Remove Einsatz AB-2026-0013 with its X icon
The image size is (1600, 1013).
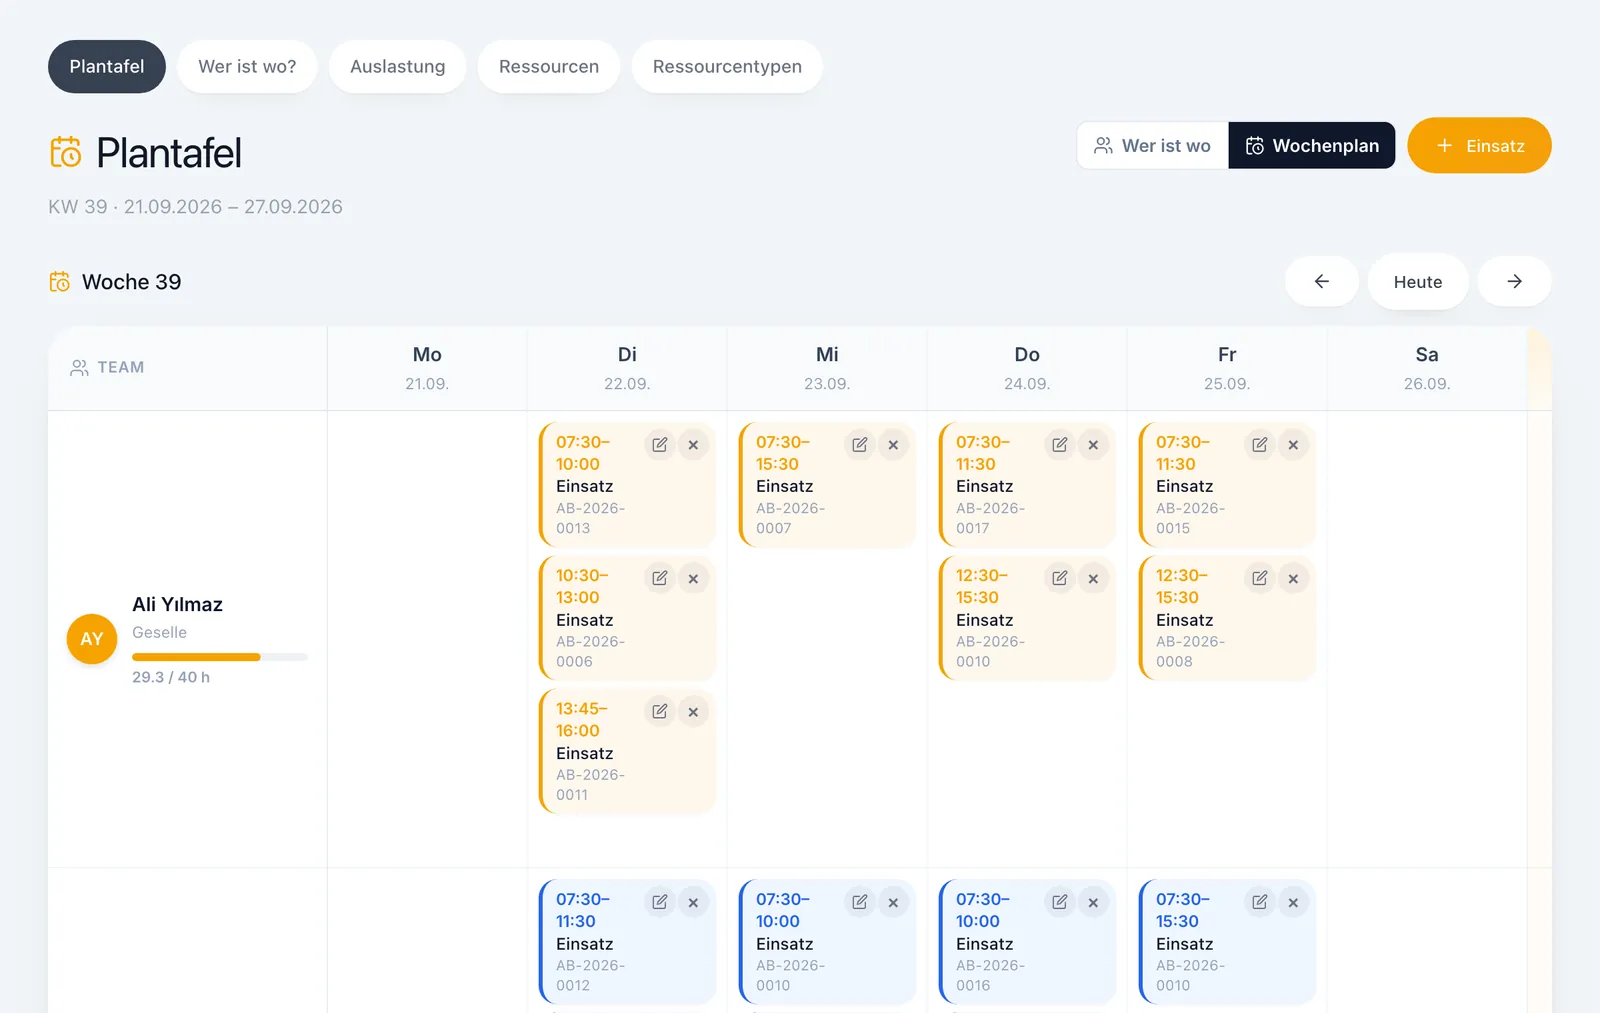693,445
